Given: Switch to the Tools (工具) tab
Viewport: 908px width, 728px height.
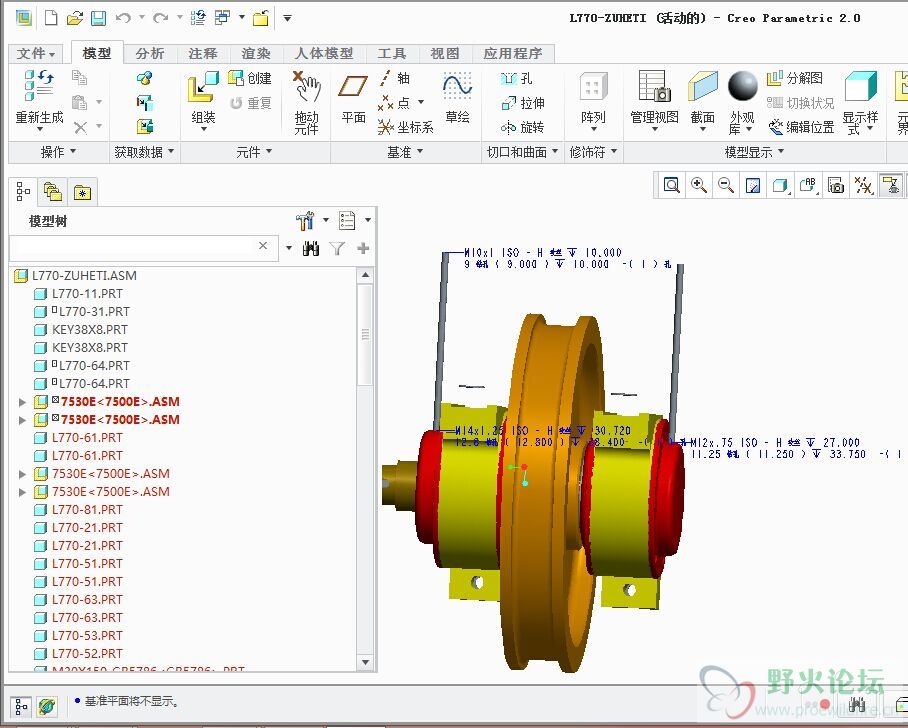Looking at the screenshot, I should 392,54.
